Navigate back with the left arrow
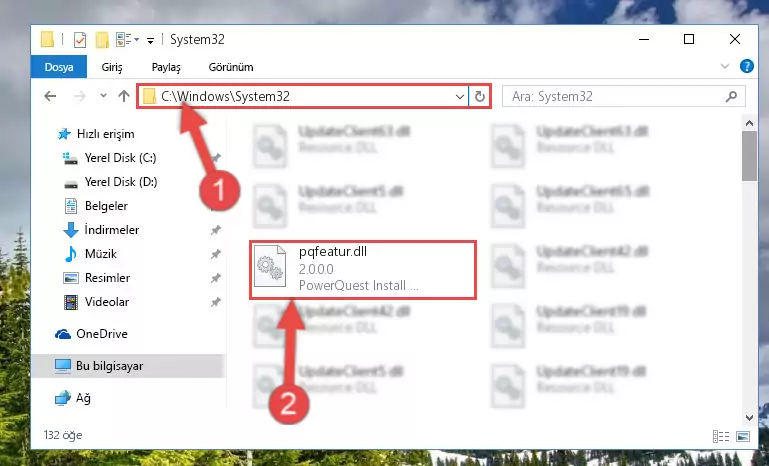Viewport: 769px width, 466px height. click(50, 96)
